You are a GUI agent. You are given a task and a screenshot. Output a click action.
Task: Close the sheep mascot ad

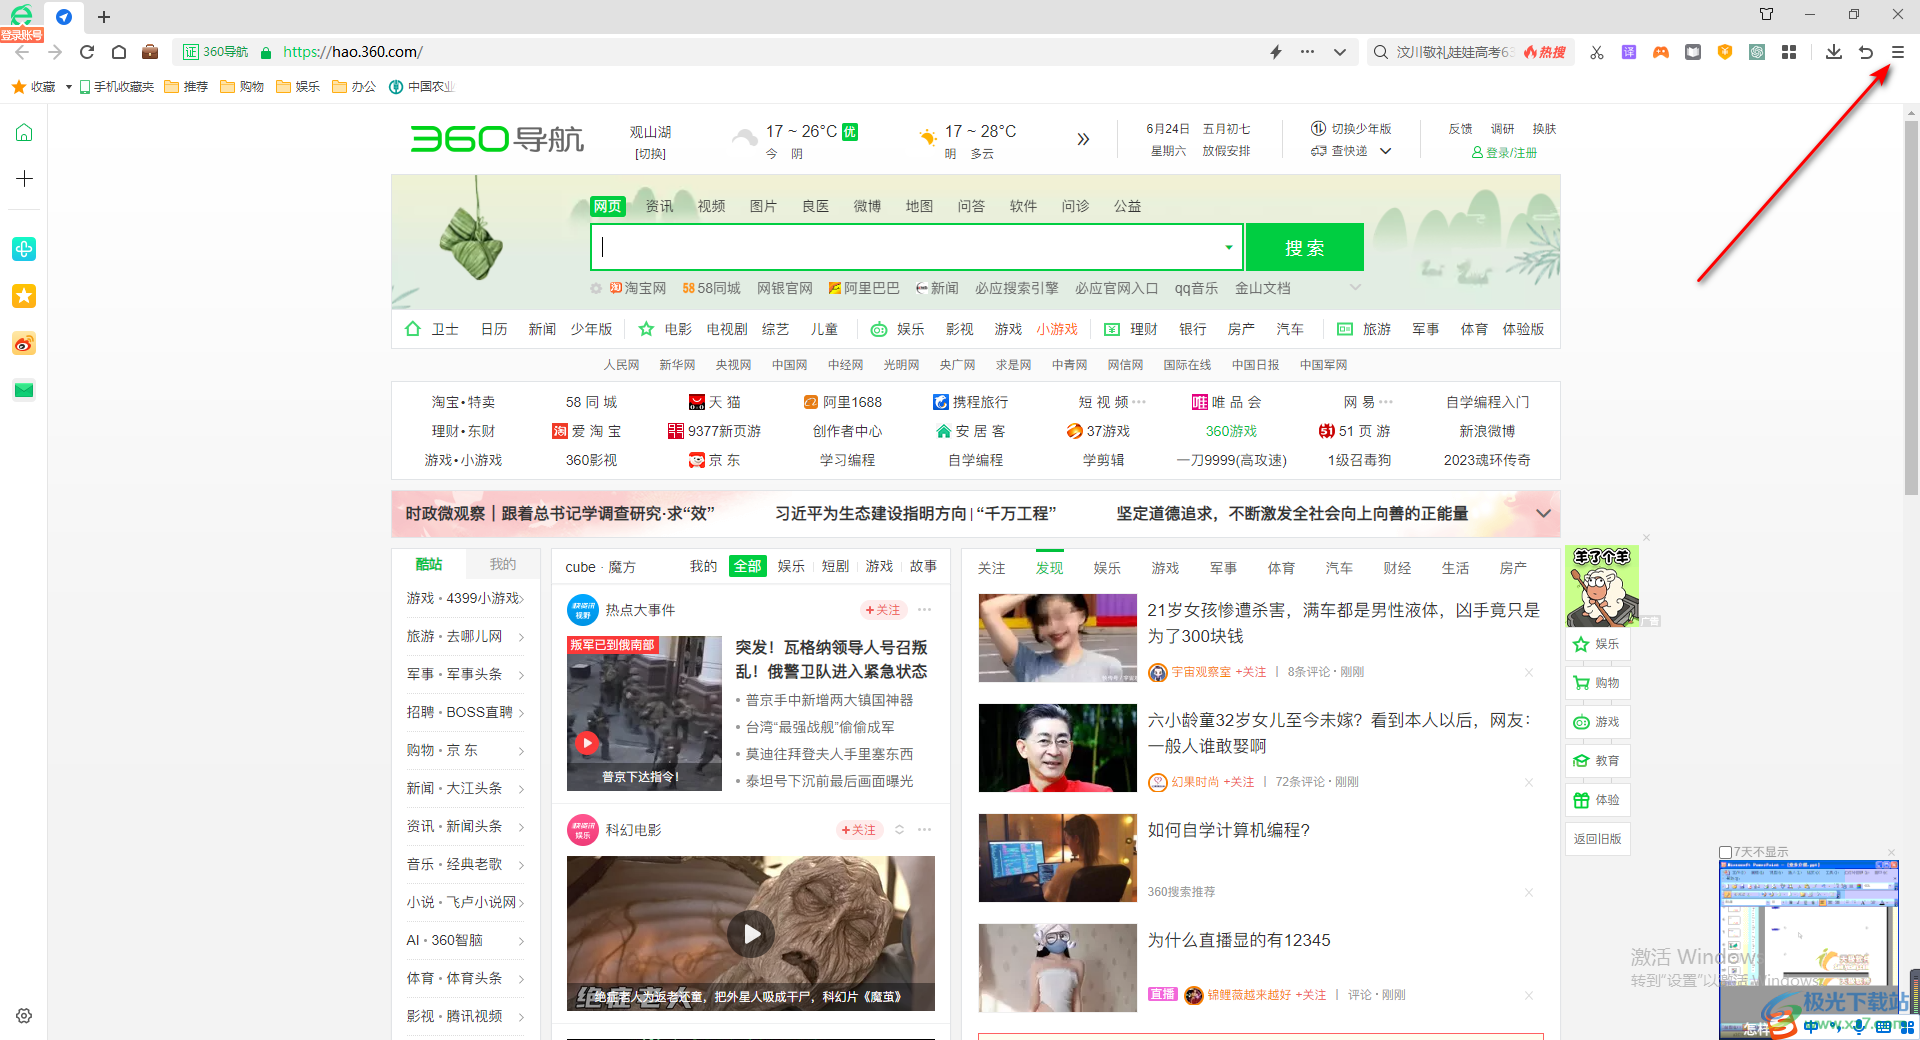pos(1646,538)
